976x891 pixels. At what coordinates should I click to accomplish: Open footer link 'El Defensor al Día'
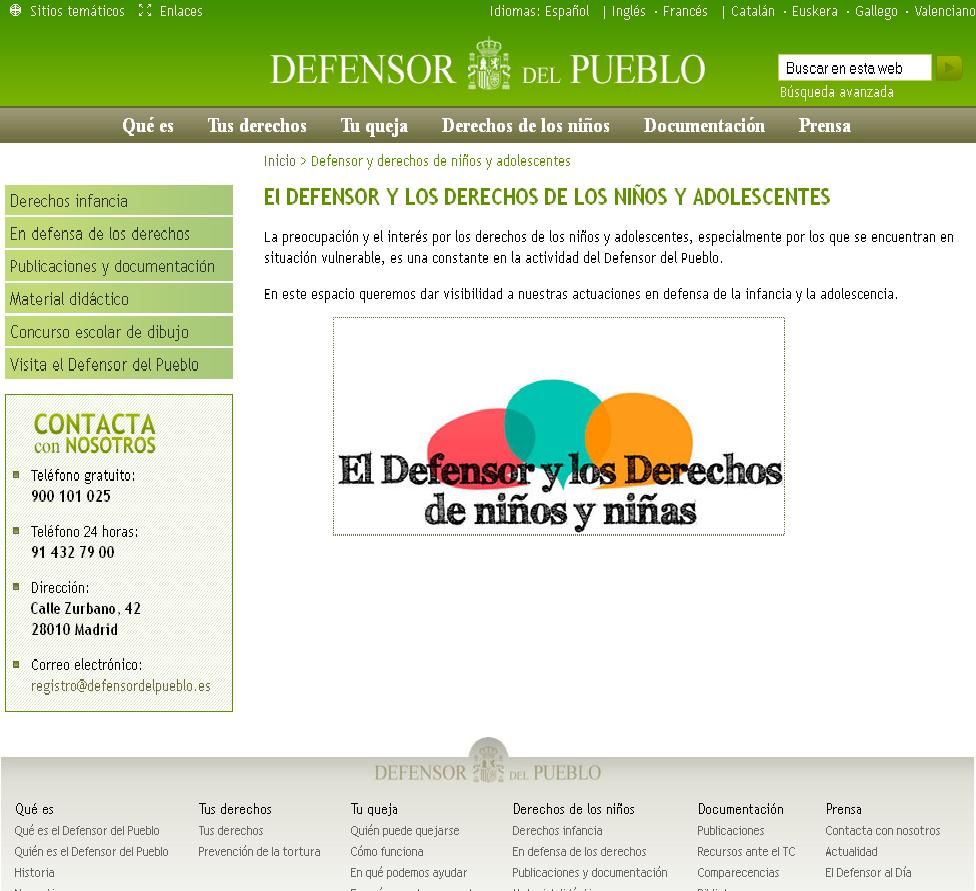[x=868, y=873]
